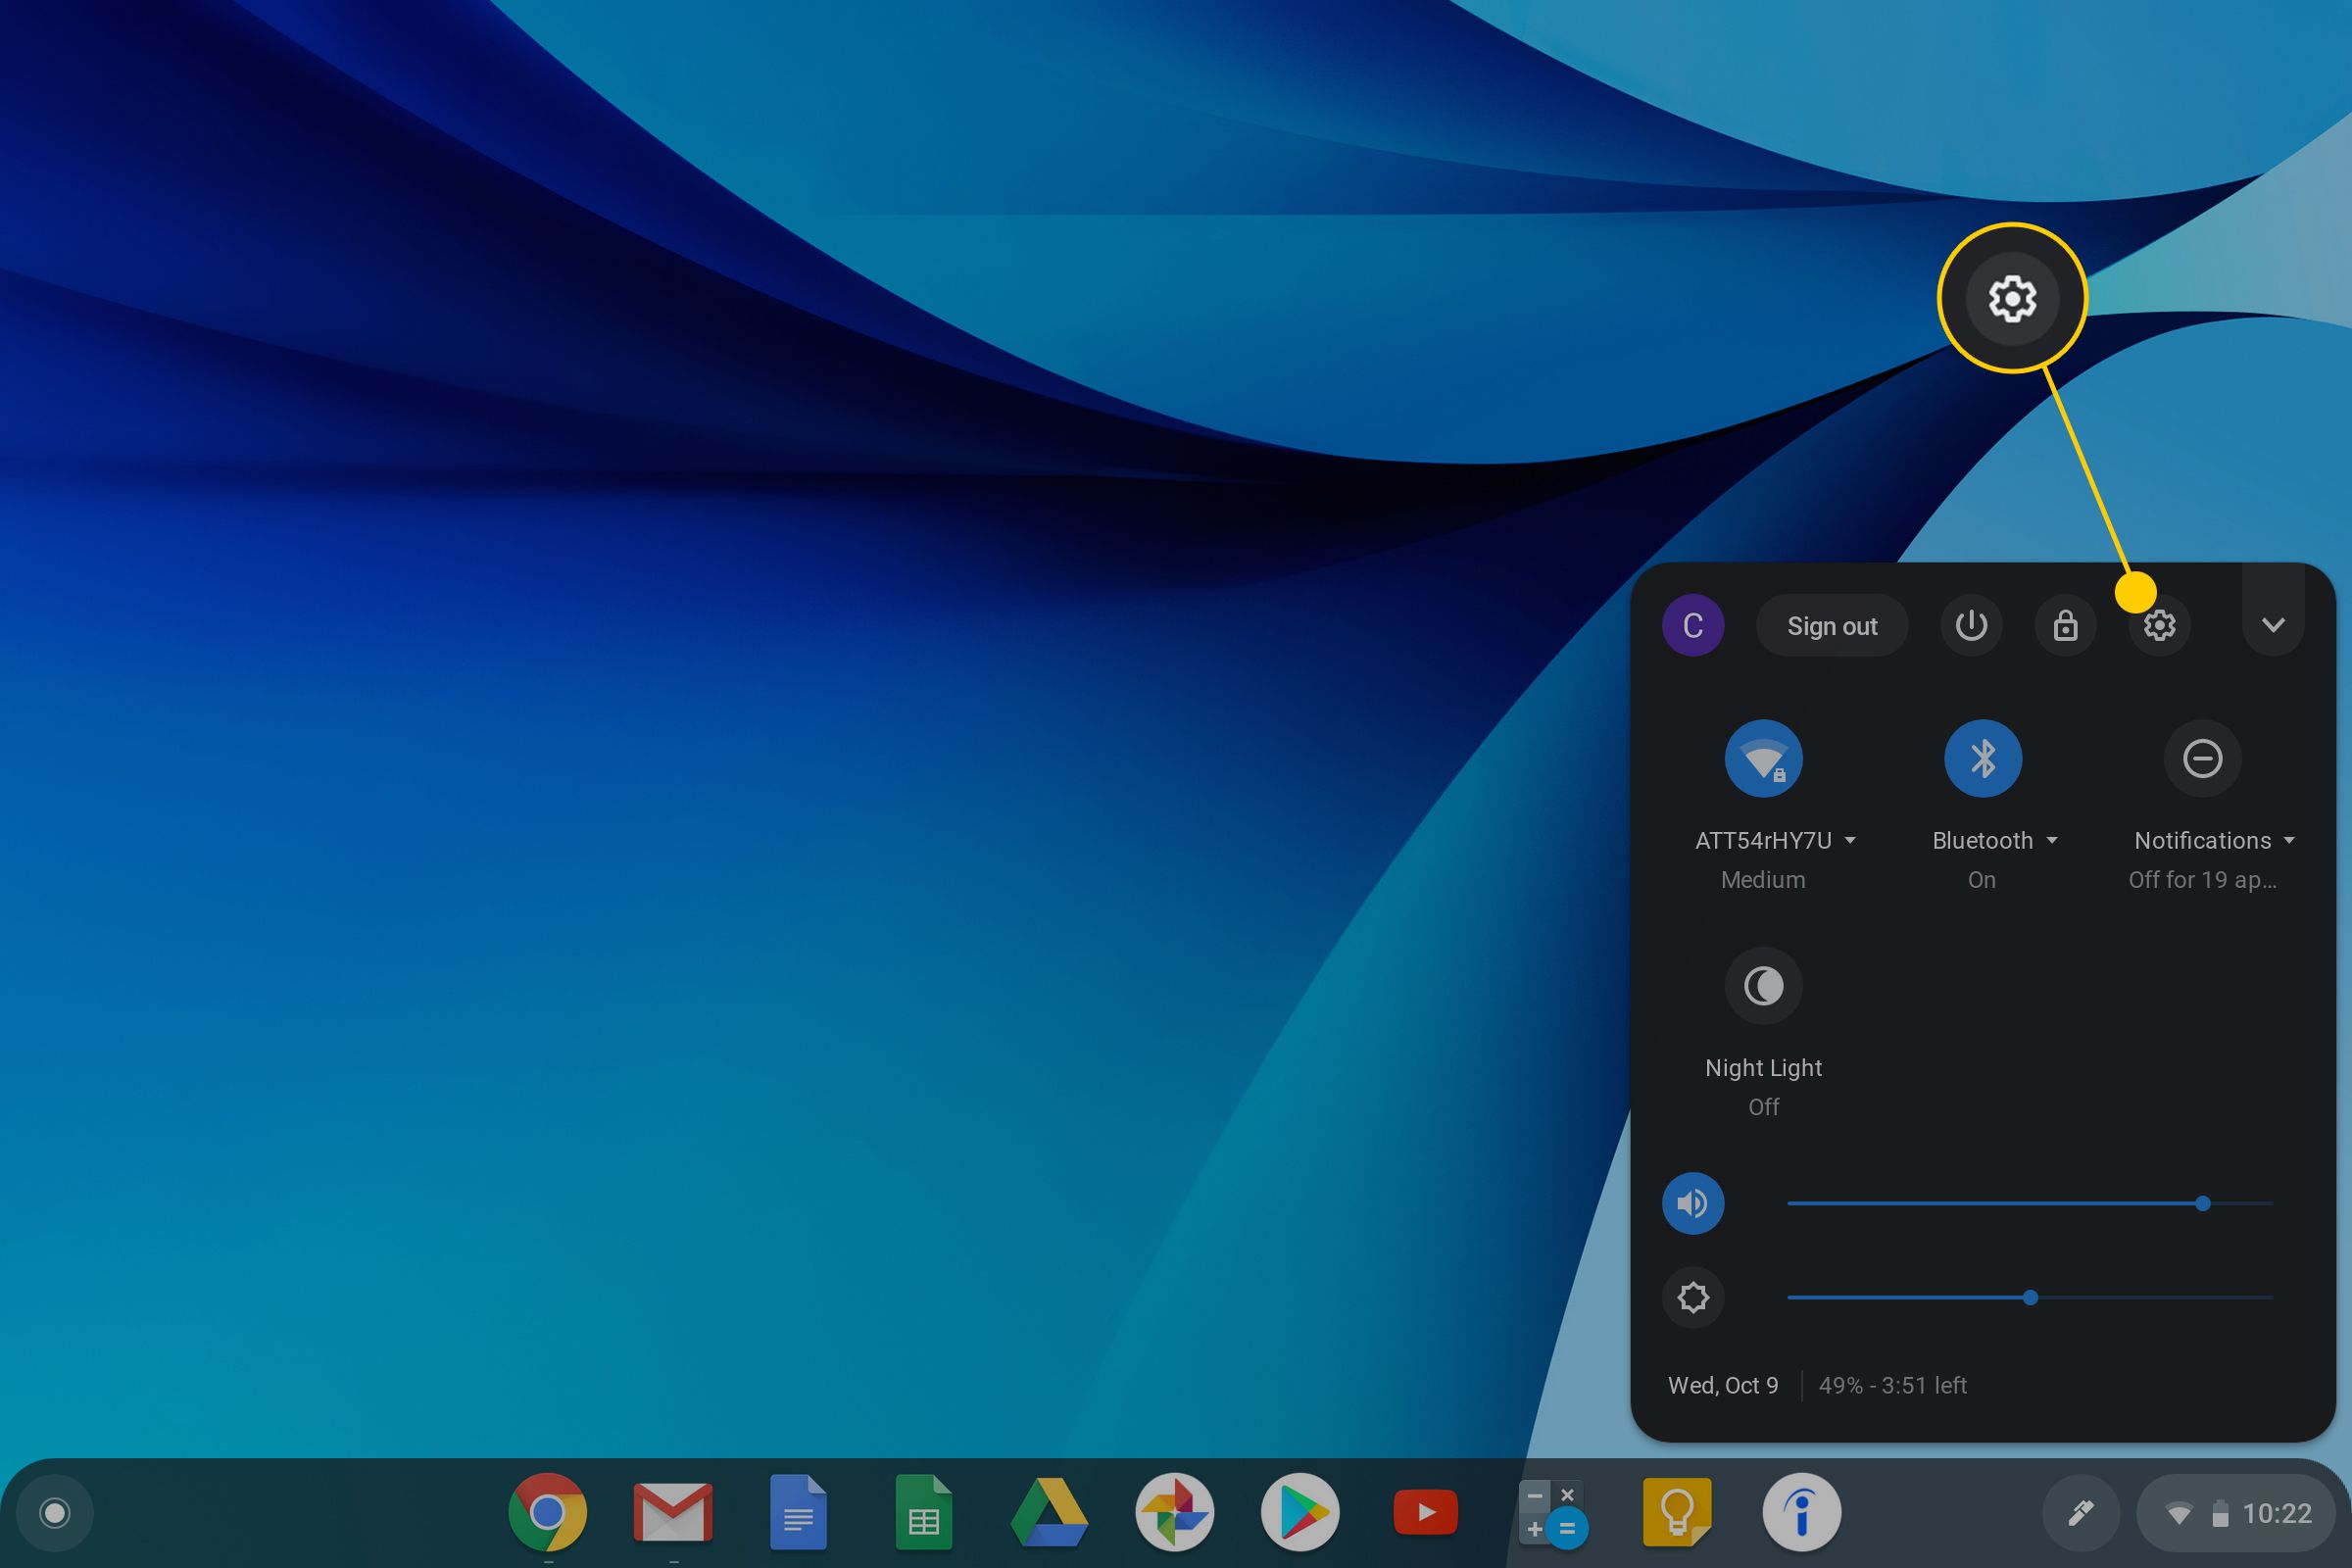Screen dimensions: 2352x1568
Task: Click the volume speaker icon in taskbar
Action: [1689, 1205]
